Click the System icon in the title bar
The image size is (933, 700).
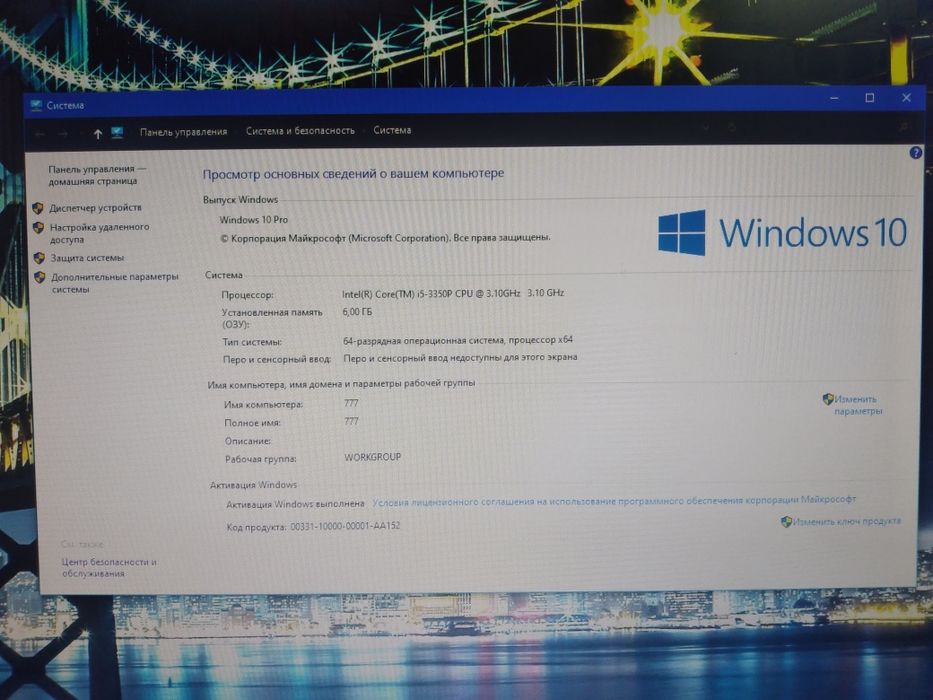[37, 105]
